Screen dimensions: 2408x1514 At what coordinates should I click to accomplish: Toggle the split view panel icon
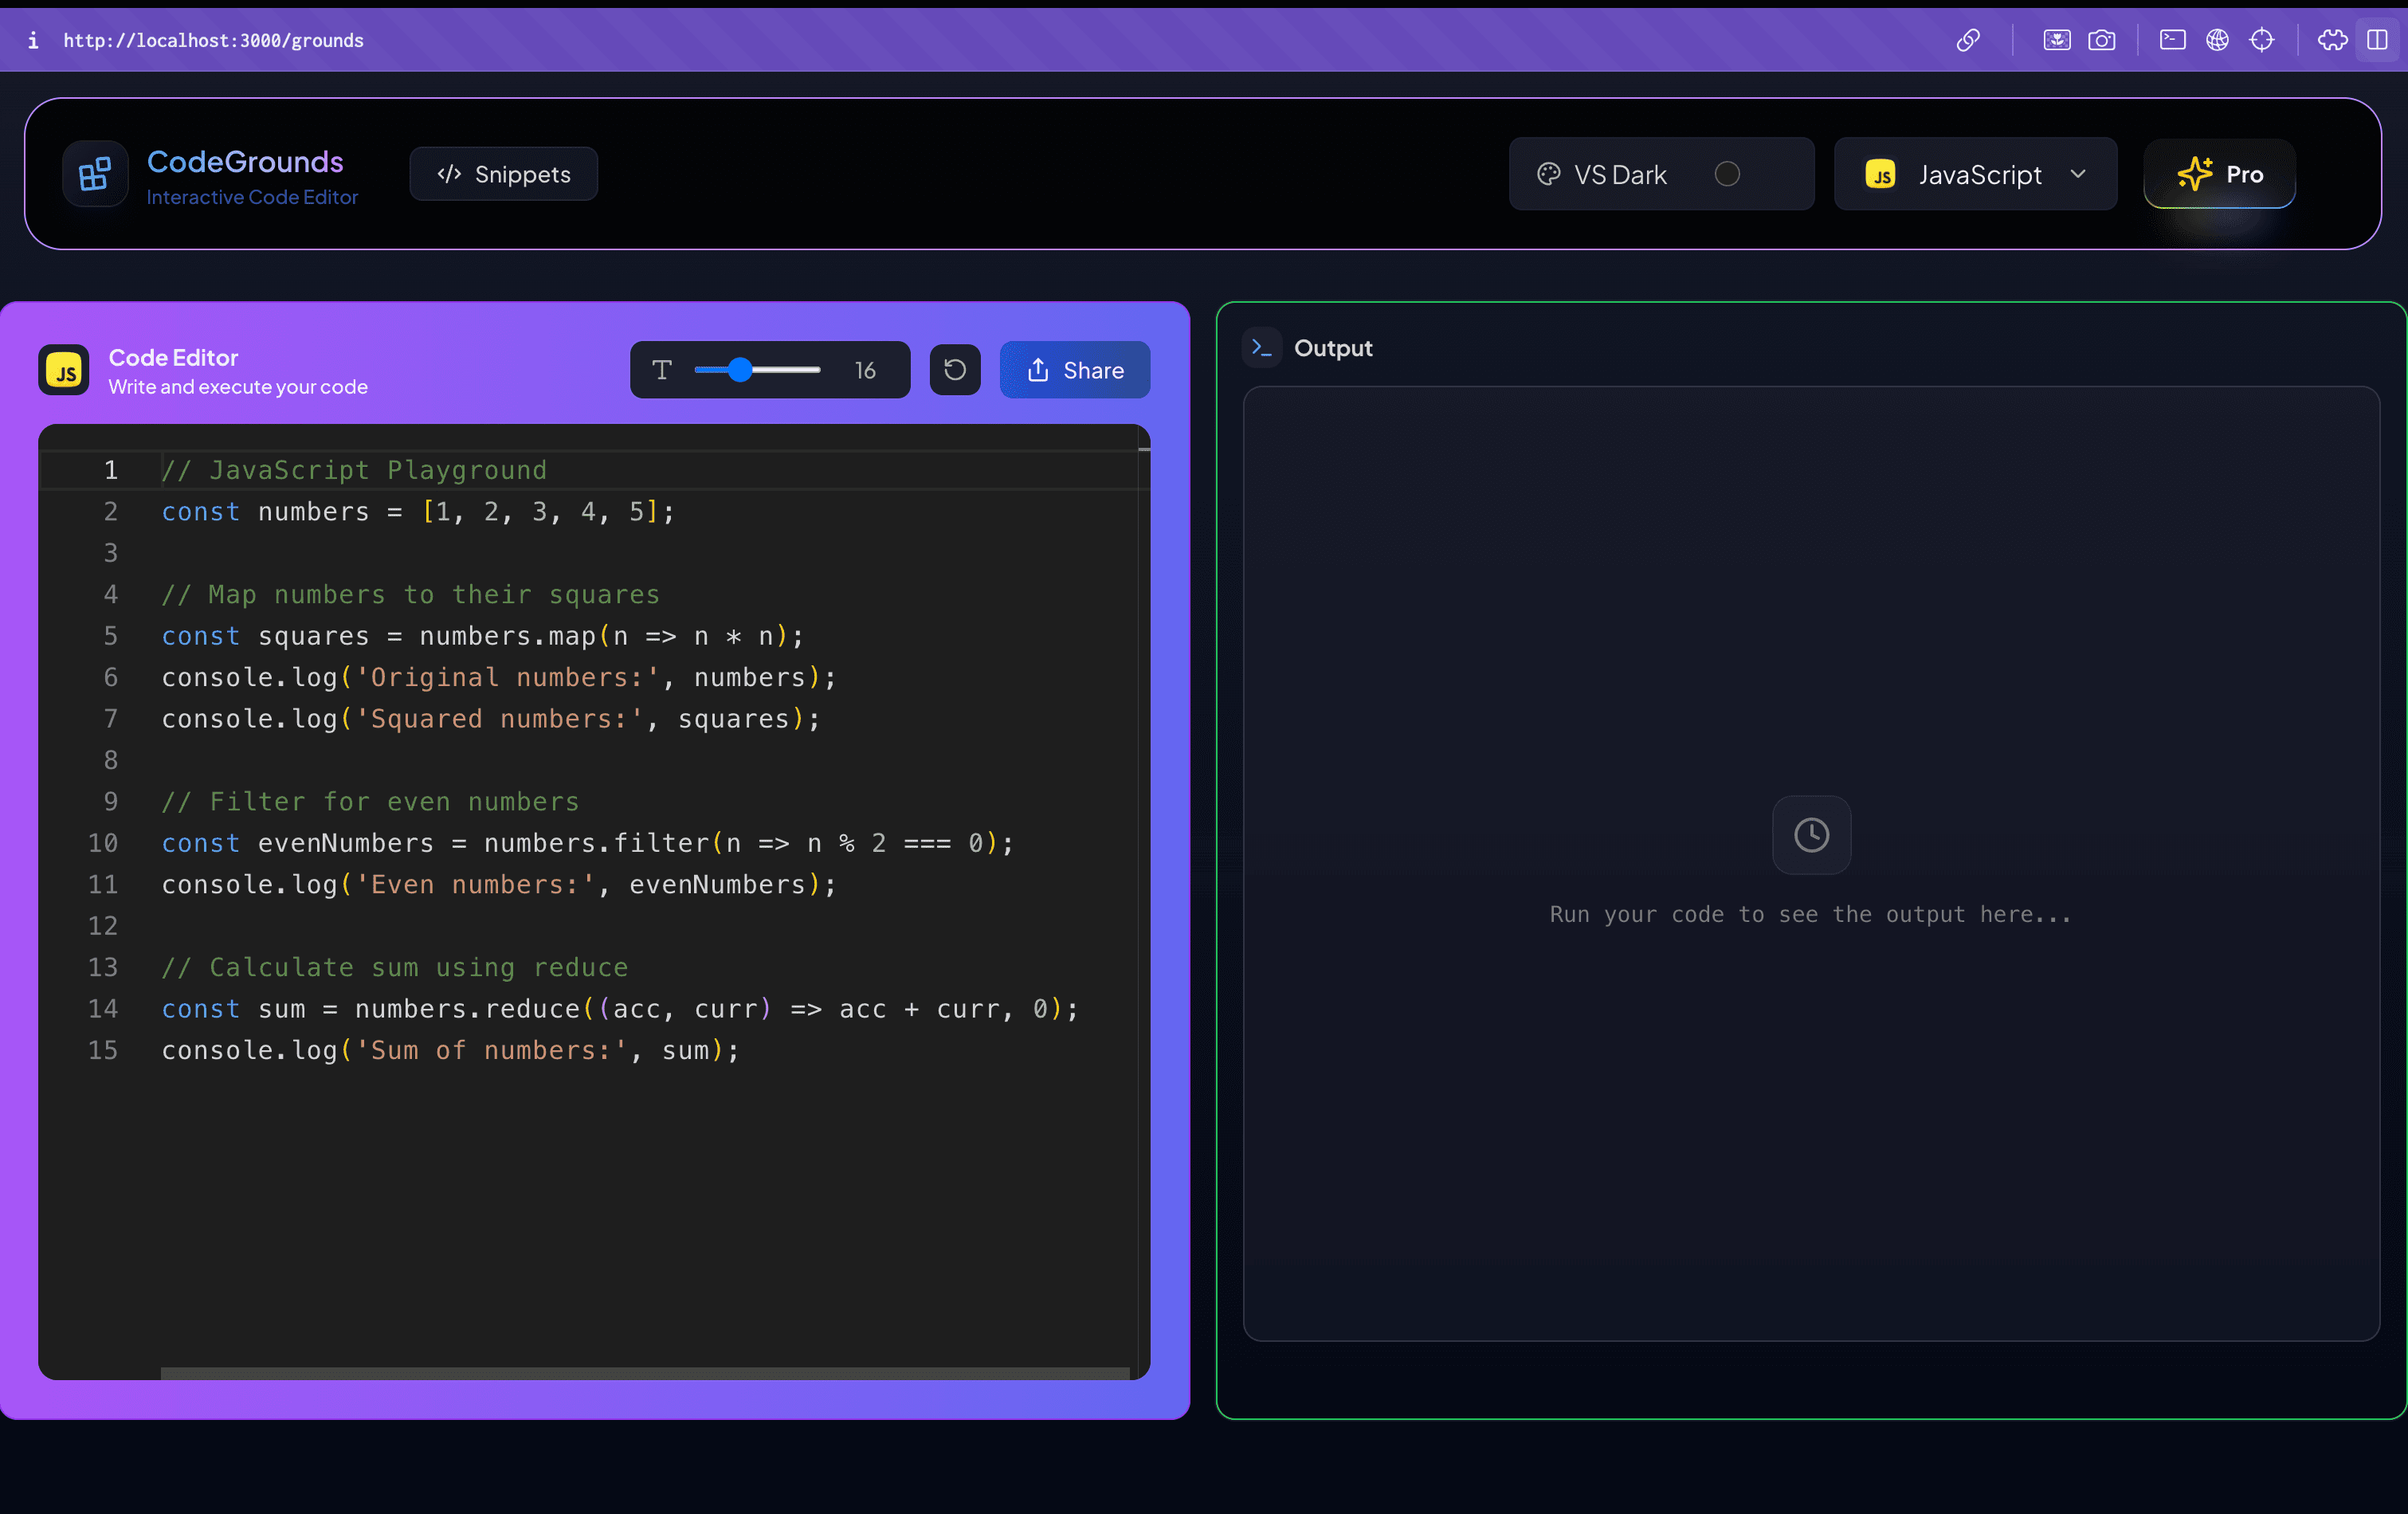pos(2377,40)
